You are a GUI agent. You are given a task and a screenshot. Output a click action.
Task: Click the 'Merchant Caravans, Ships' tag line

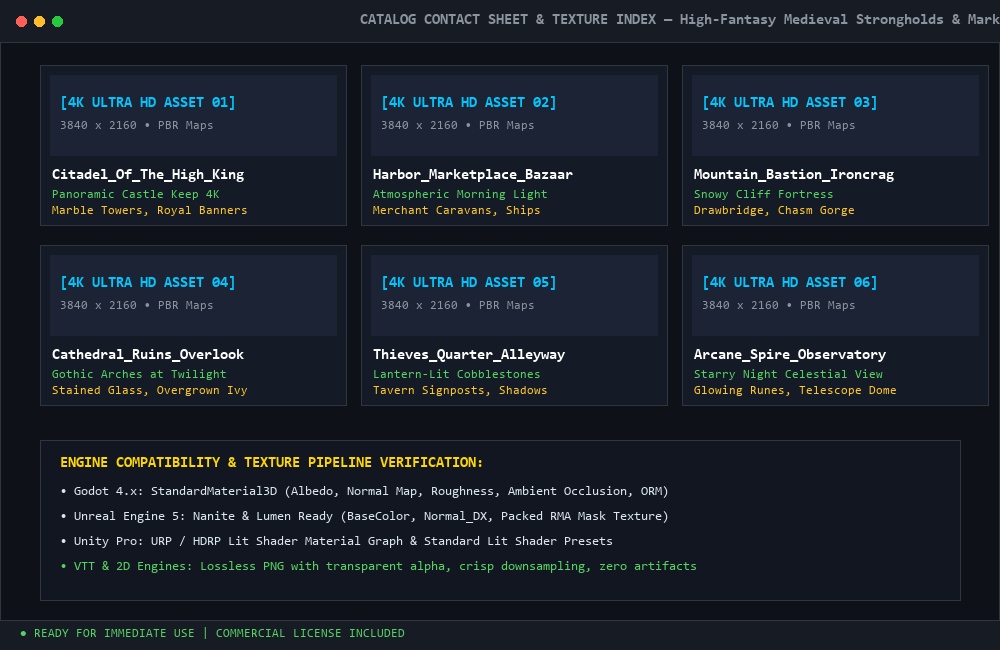click(457, 210)
